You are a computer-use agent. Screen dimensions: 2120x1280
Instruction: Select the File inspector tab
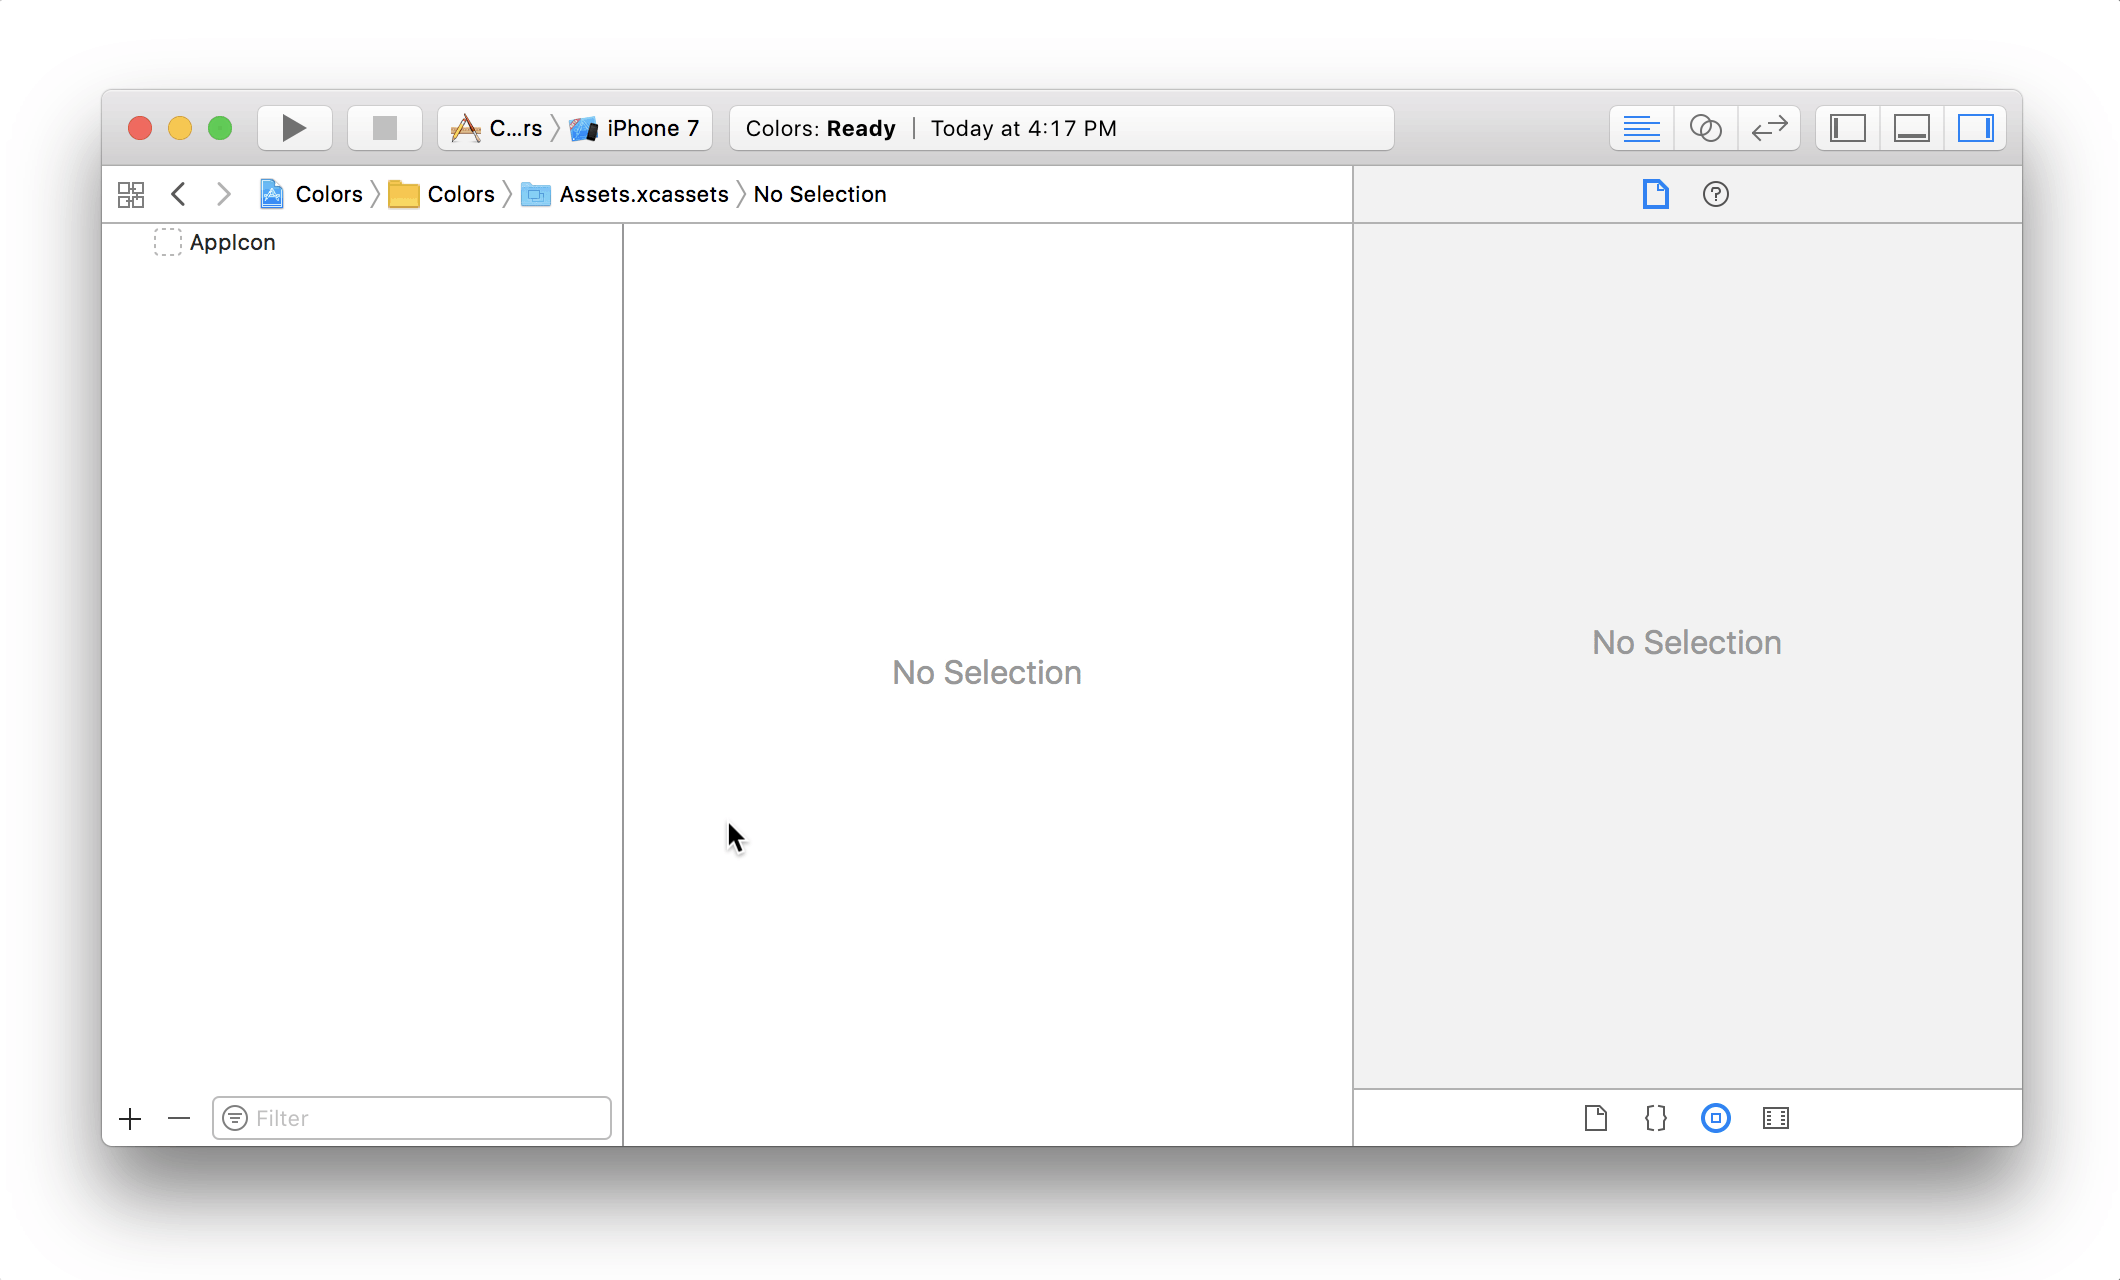pyautogui.click(x=1655, y=194)
